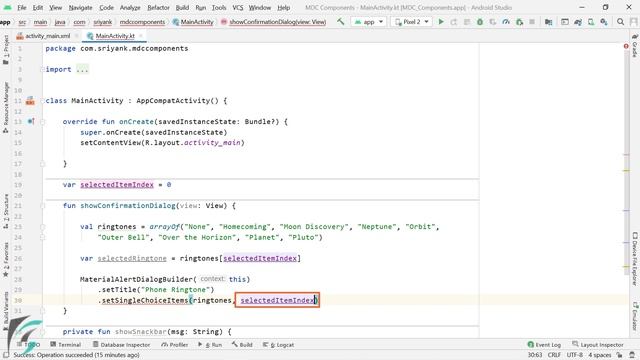The width and height of the screenshot is (640, 360).
Task: Collapse the onCreate function fold on line 13
Action: click(42, 122)
